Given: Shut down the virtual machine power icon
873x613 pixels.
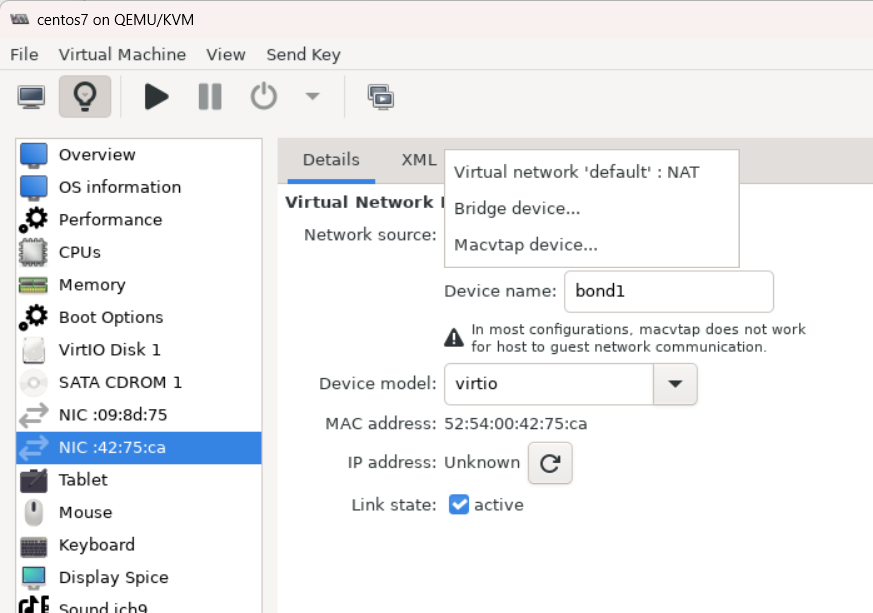Looking at the screenshot, I should pyautogui.click(x=263, y=96).
